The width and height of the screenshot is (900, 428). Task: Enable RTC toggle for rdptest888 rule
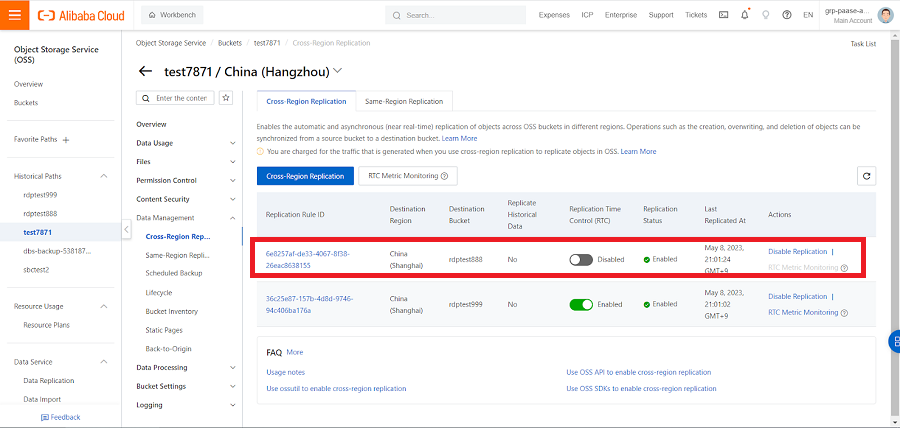[581, 259]
